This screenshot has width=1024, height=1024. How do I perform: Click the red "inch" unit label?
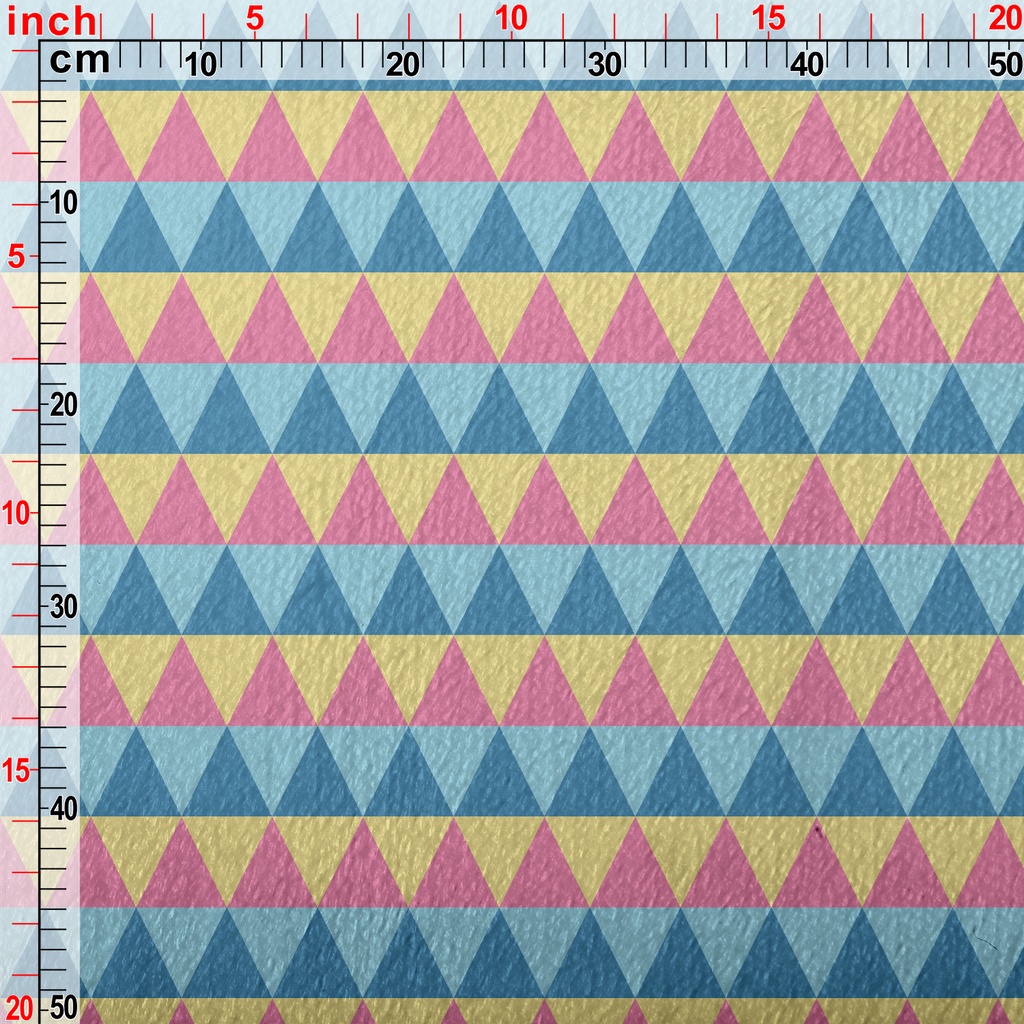pos(53,20)
